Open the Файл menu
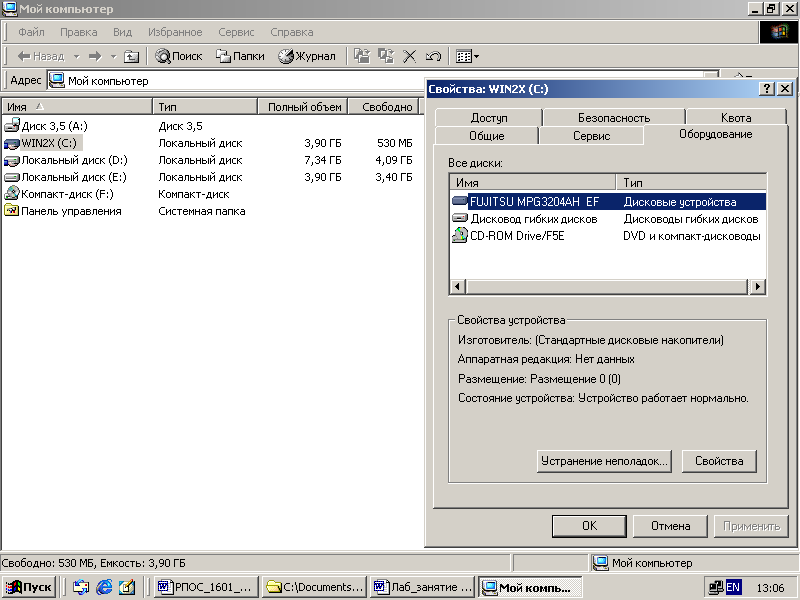Viewport: 800px width, 600px height. click(x=31, y=32)
